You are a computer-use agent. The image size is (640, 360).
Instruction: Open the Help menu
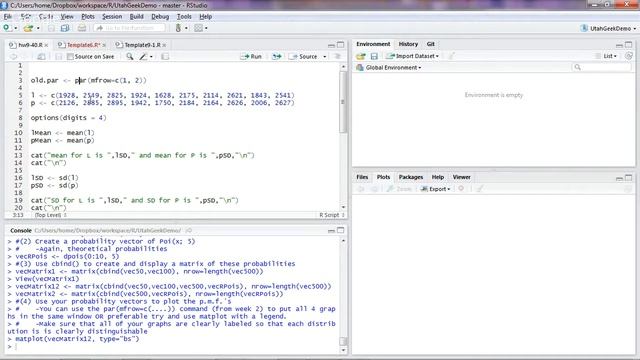205,17
